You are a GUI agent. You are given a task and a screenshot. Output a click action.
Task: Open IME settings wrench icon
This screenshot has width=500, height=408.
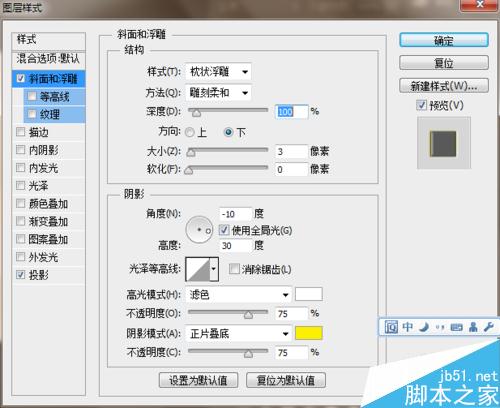(x=489, y=327)
